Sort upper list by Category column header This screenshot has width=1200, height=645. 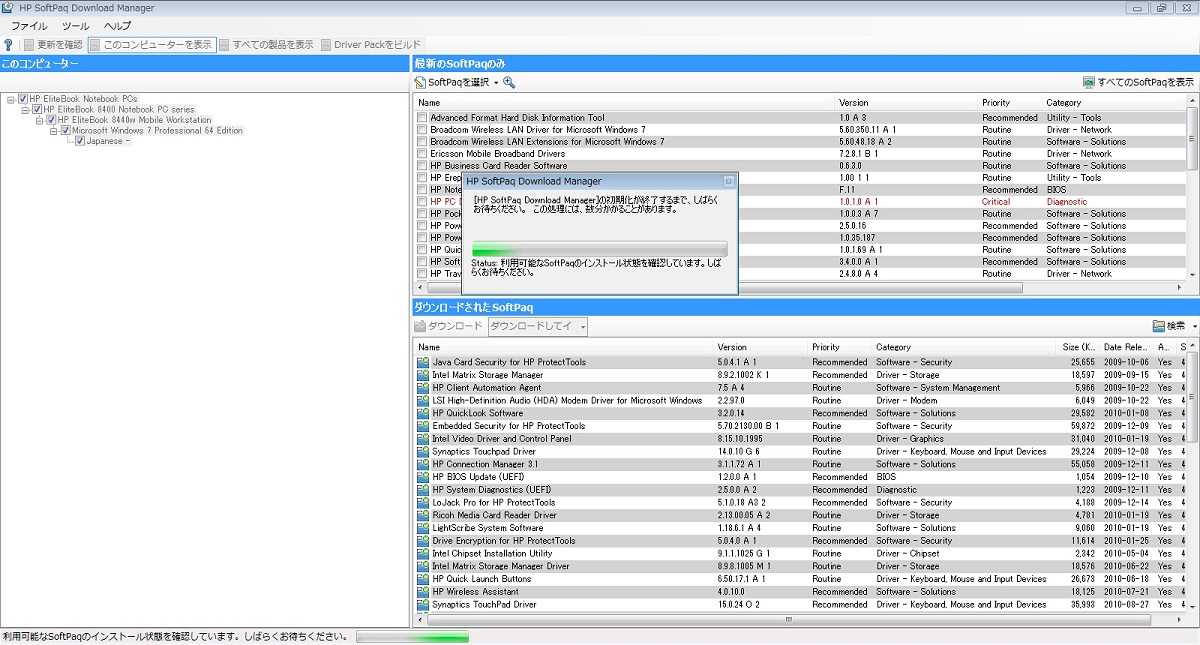point(1113,102)
